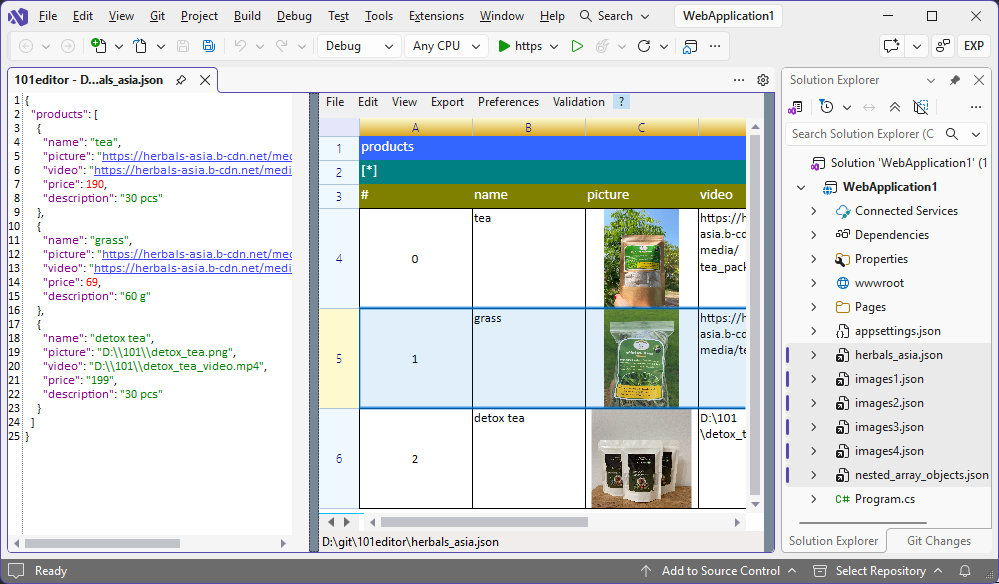This screenshot has height=584, width=999.
Task: Switch to the Git Changes tab
Action: pos(938,541)
